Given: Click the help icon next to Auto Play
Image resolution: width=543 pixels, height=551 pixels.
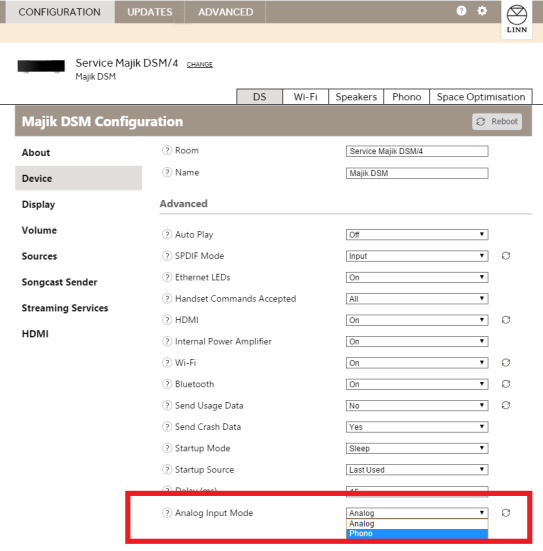Looking at the screenshot, I should (x=167, y=234).
